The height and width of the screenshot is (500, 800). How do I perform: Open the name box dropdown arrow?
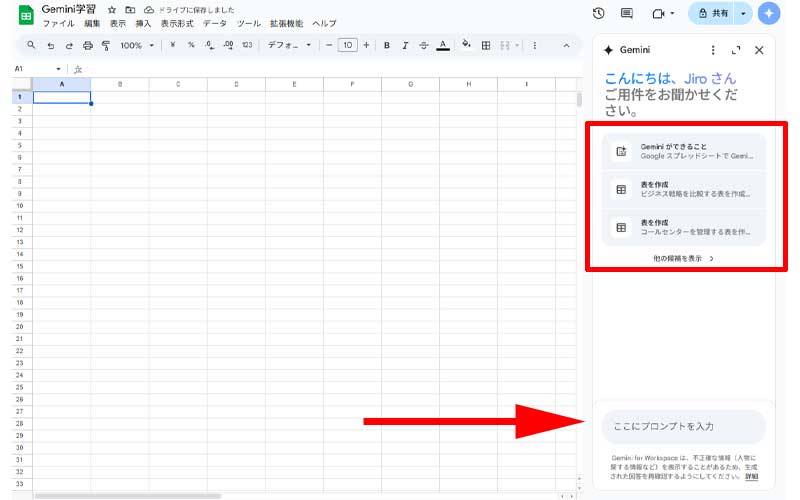[58, 69]
